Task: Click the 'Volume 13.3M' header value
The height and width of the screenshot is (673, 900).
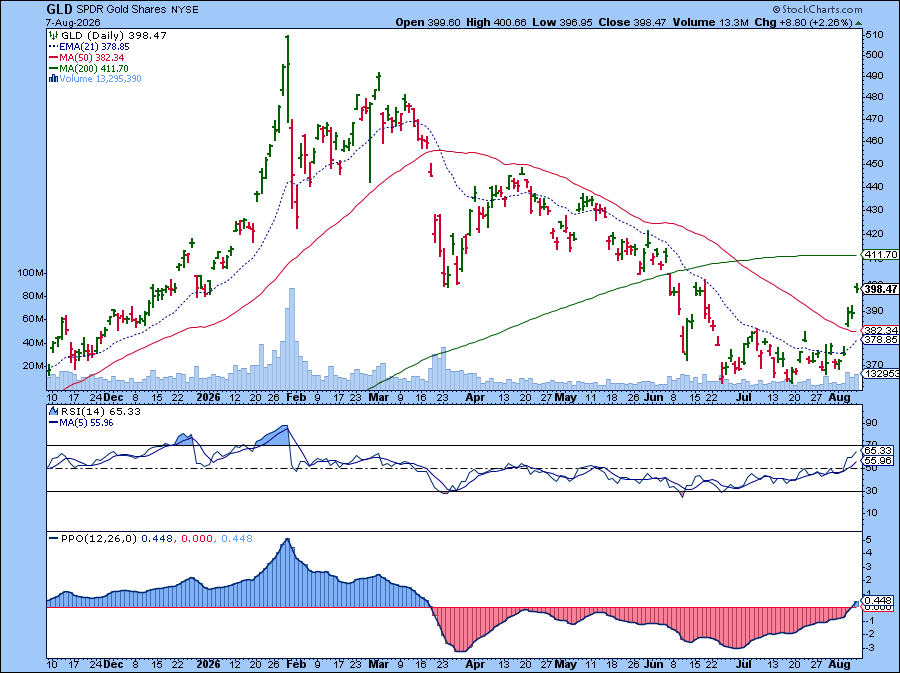Action: (x=711, y=22)
